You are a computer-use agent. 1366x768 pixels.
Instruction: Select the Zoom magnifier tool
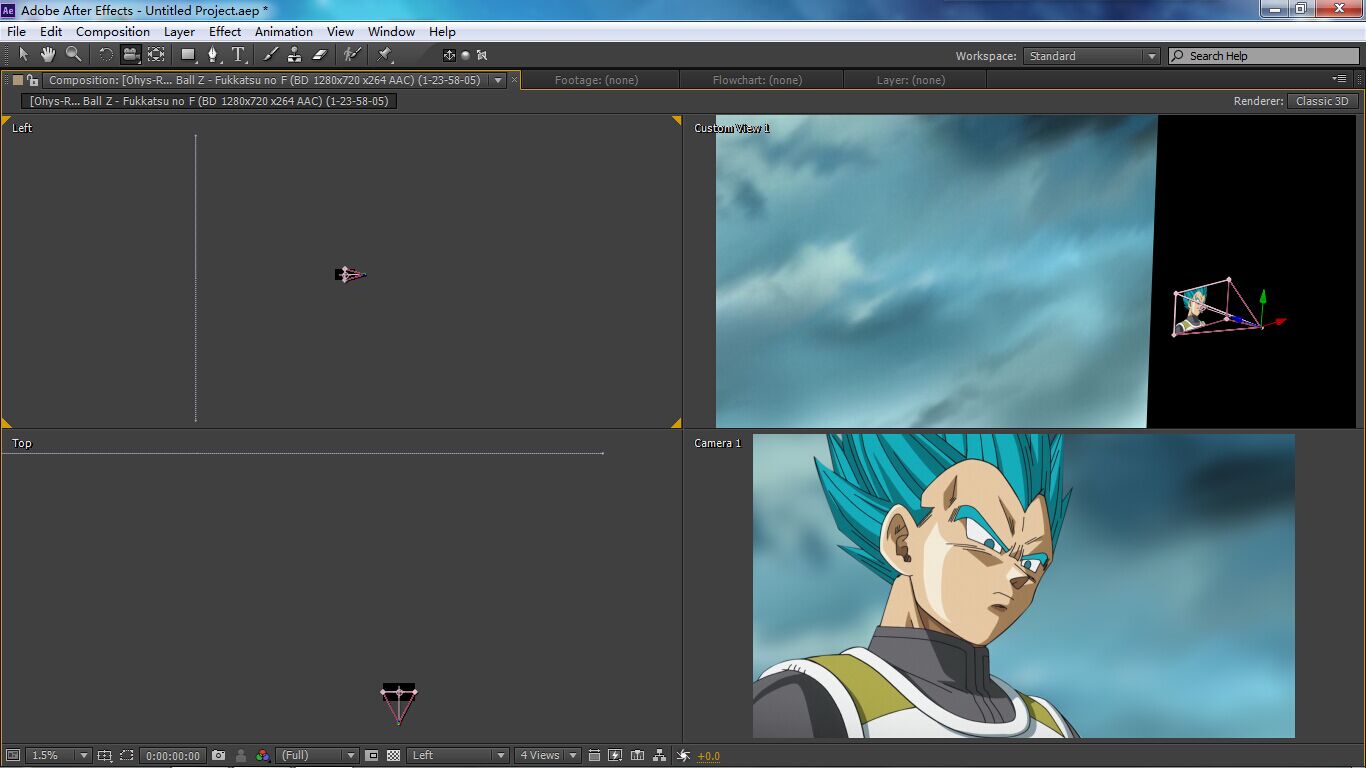coord(73,55)
